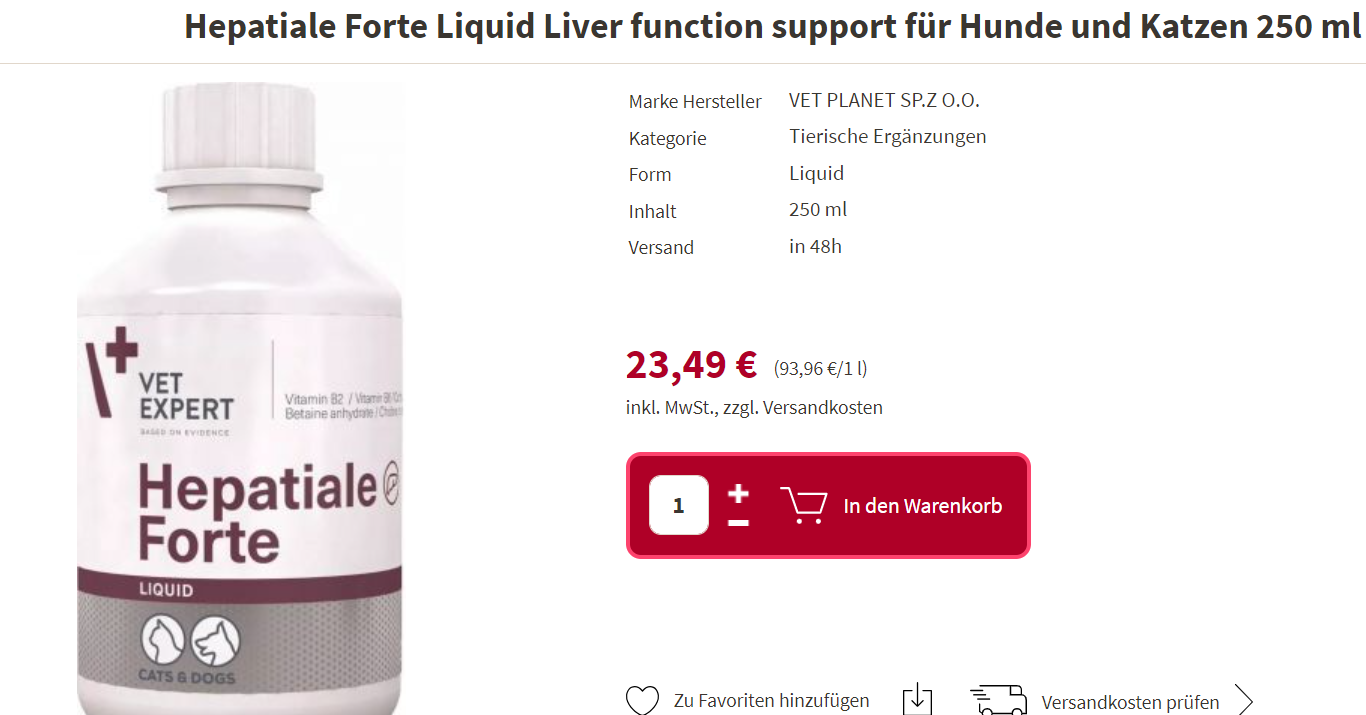This screenshot has height=715, width=1366.
Task: Click the 23,49 € price
Action: click(691, 365)
